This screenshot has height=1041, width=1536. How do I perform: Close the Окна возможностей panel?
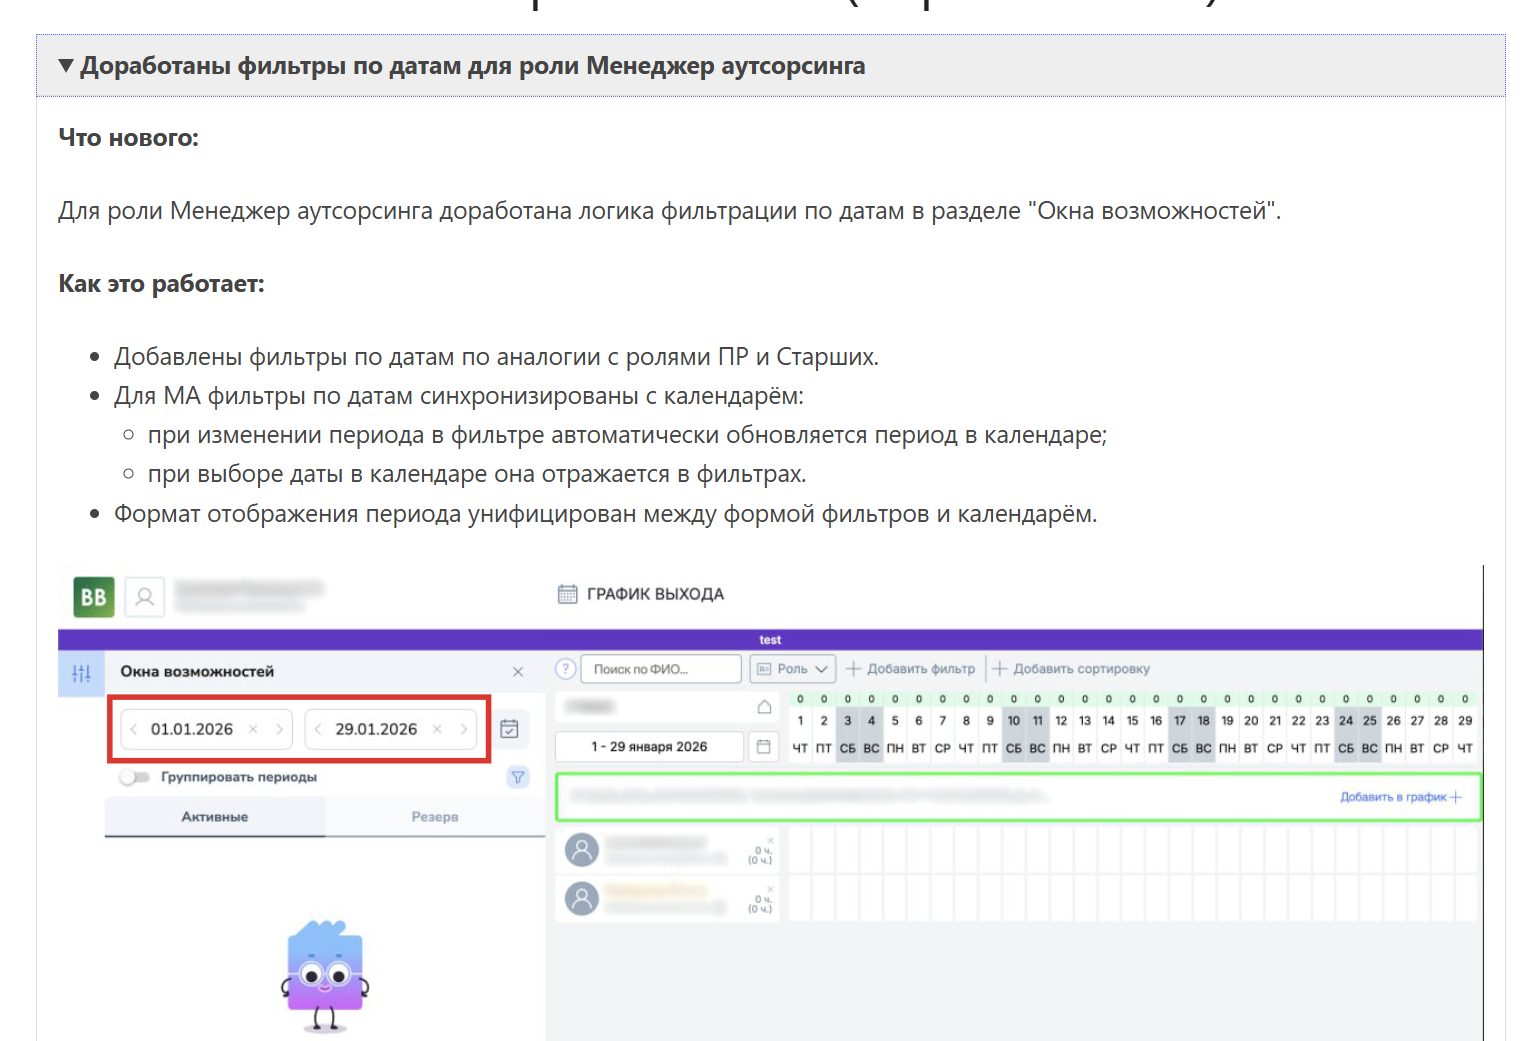[518, 672]
